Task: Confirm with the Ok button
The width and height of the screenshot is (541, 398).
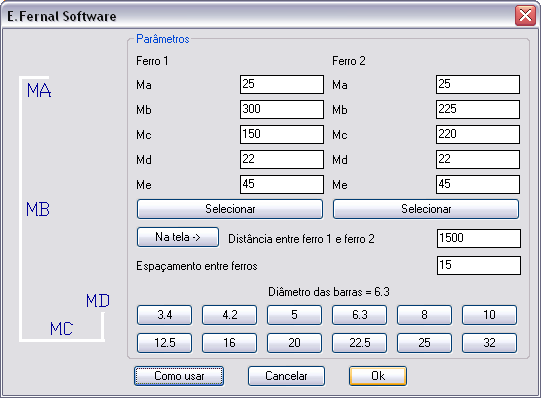Action: 378,376
